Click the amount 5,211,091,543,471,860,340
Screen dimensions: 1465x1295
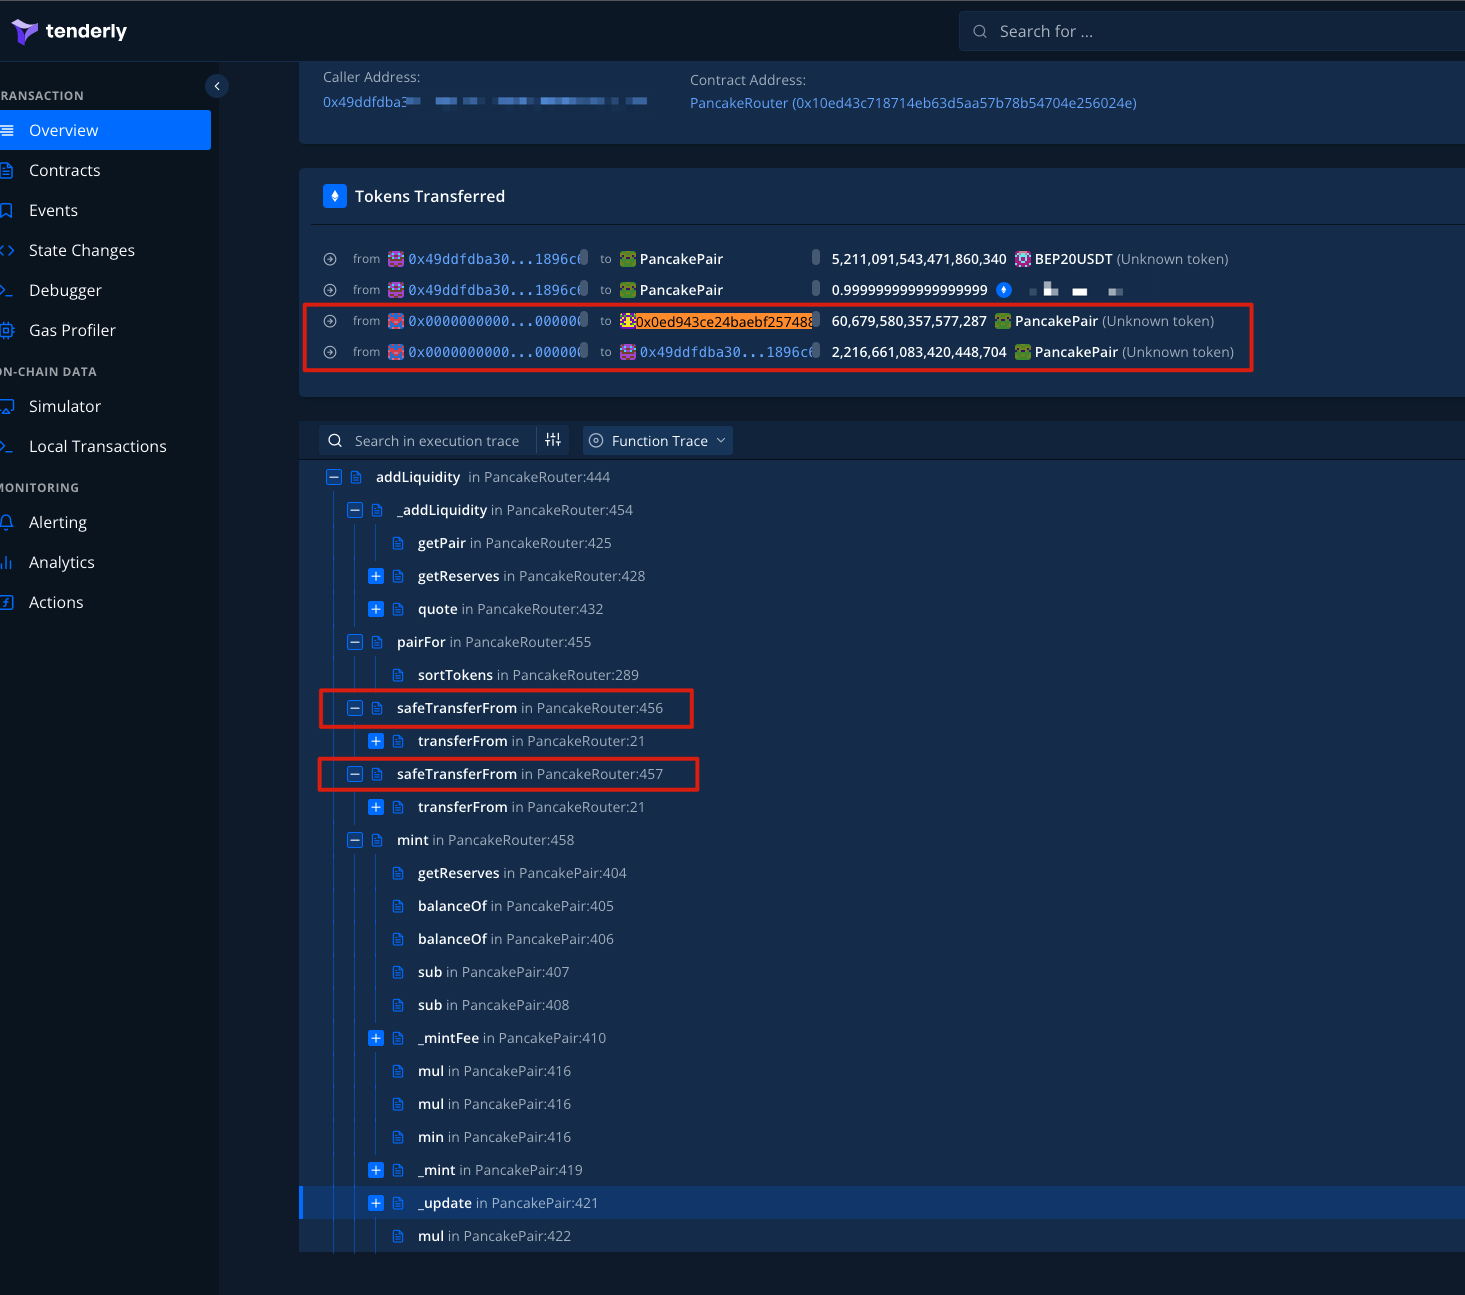pos(919,259)
